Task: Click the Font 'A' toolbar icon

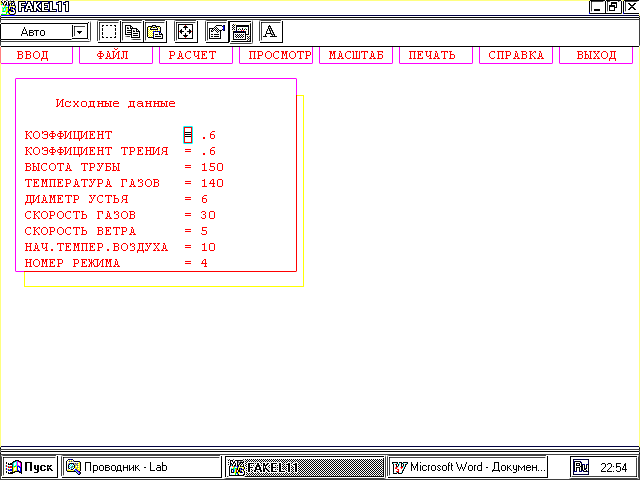Action: click(271, 32)
